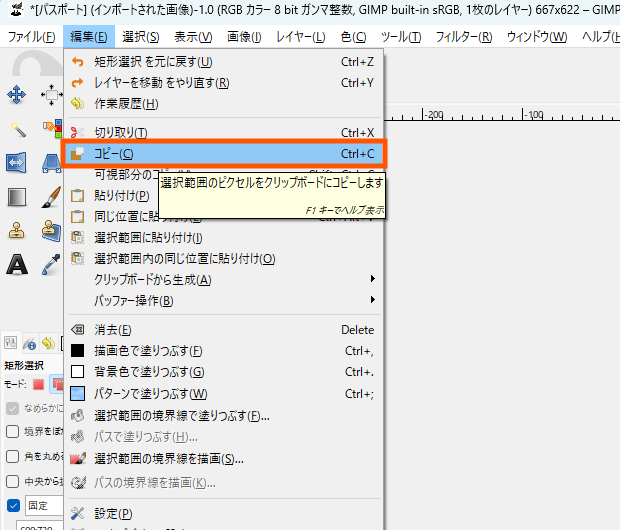Viewport: 620px width, 530px height.
Task: Open the Colors menu
Action: tap(353, 37)
